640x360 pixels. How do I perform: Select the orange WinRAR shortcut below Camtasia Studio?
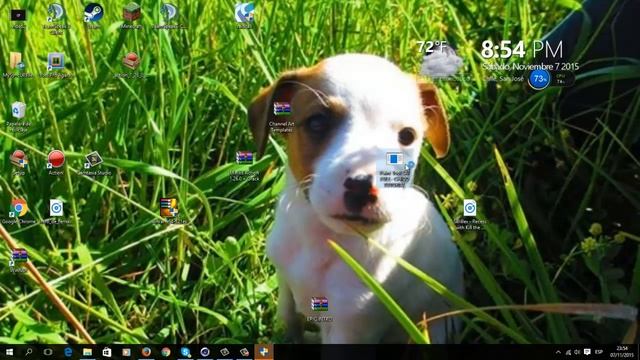[169, 211]
